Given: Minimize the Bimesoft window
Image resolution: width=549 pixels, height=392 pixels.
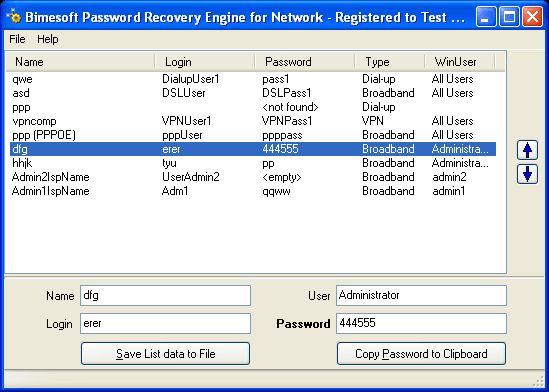Looking at the screenshot, I should 486,17.
